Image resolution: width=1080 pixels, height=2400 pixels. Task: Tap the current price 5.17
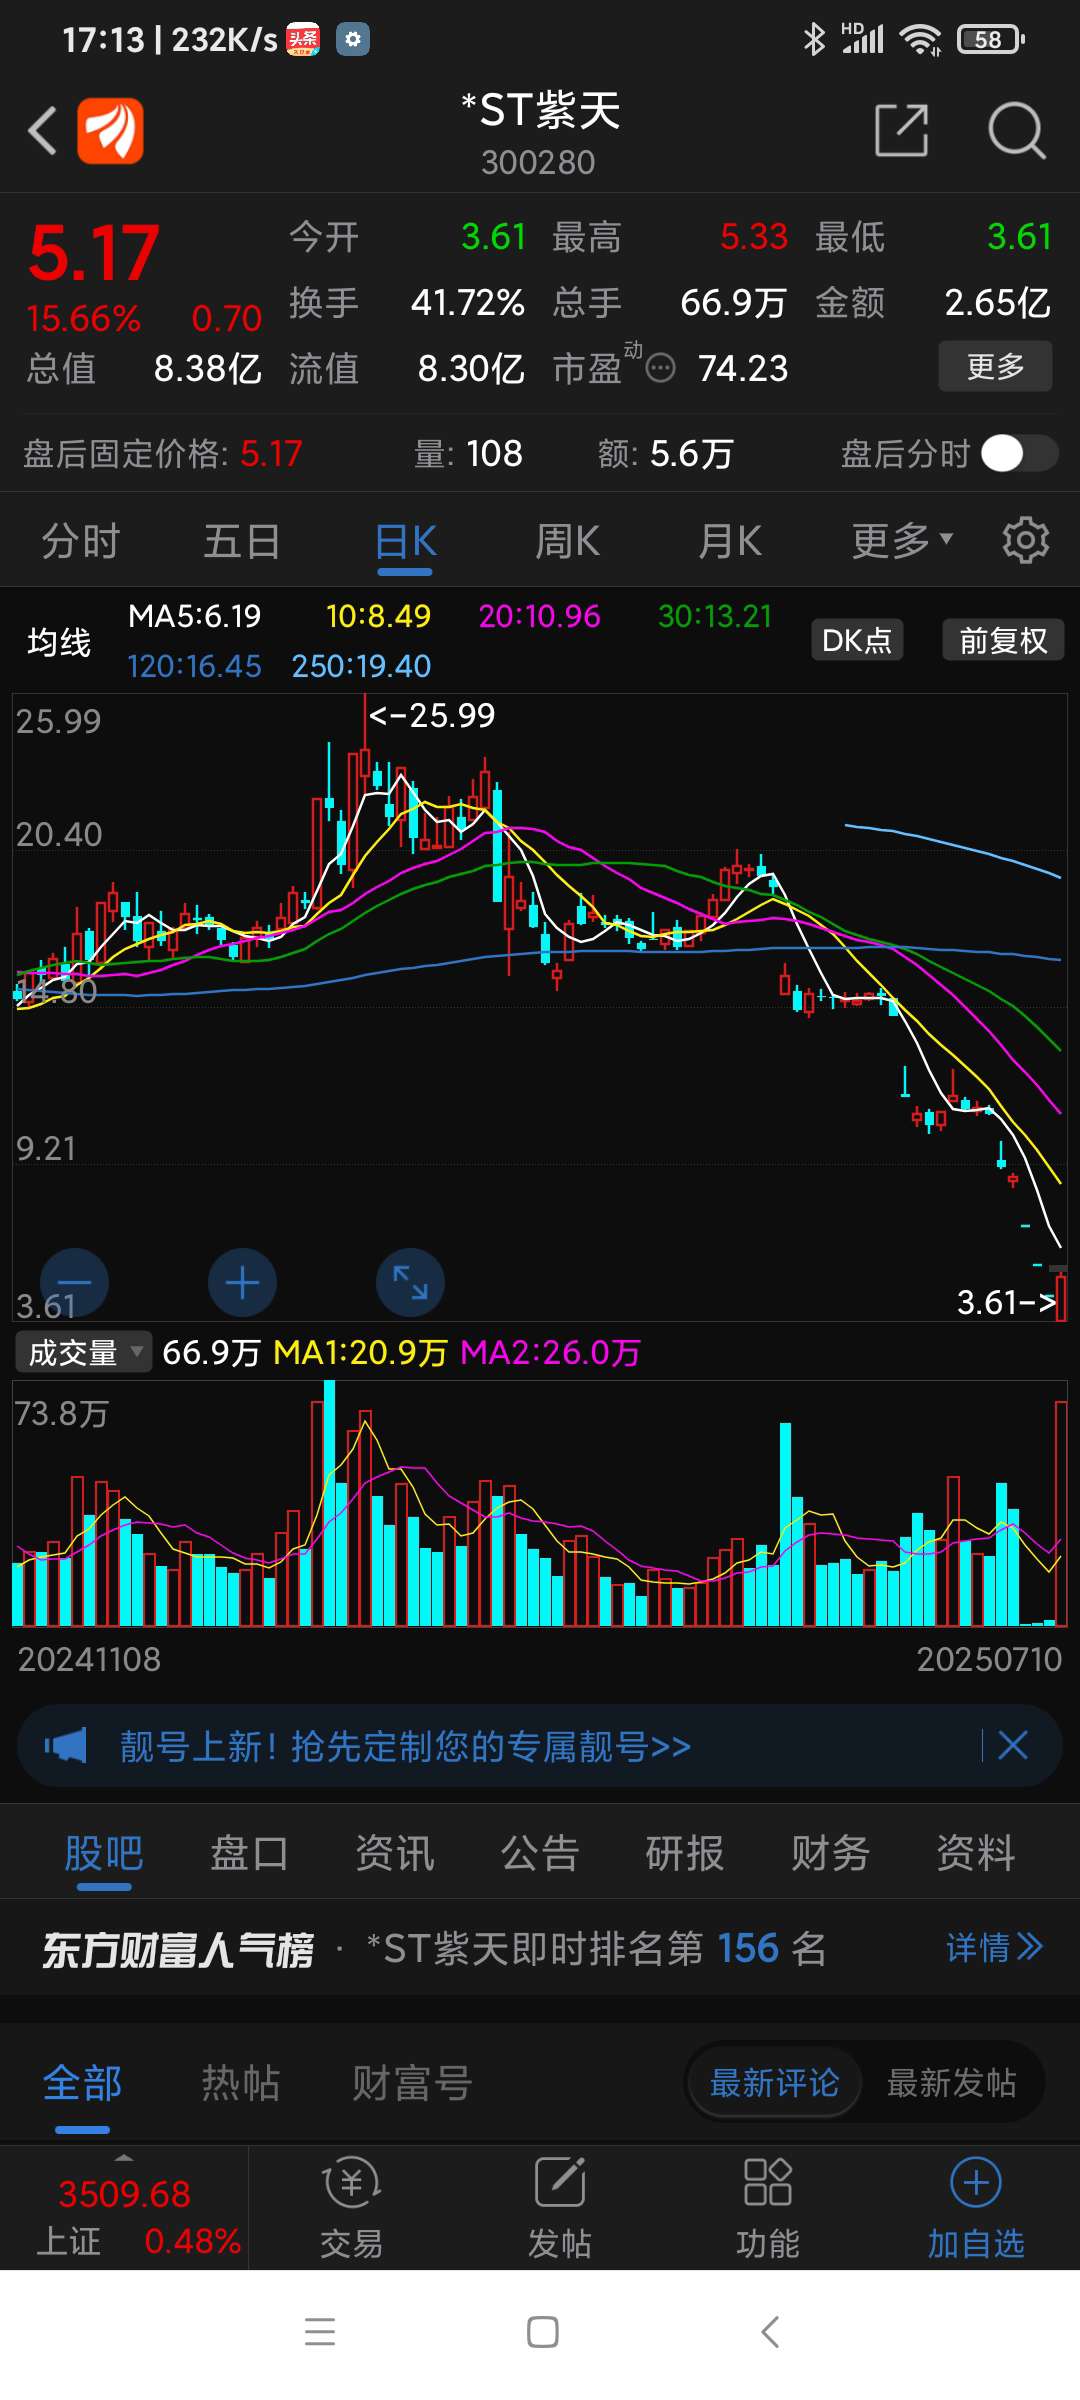point(94,252)
